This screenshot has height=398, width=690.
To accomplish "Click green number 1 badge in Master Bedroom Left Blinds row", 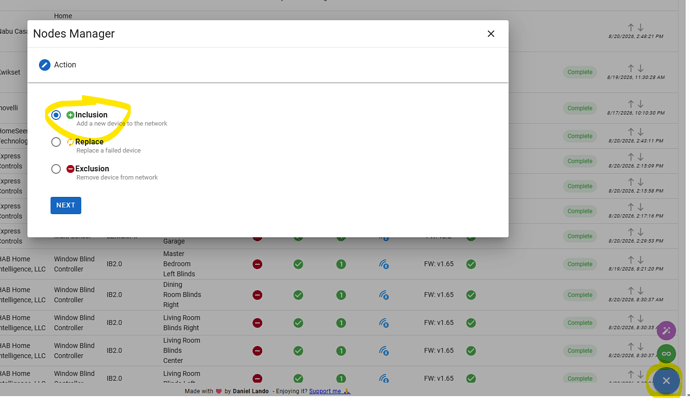I will click(x=341, y=264).
